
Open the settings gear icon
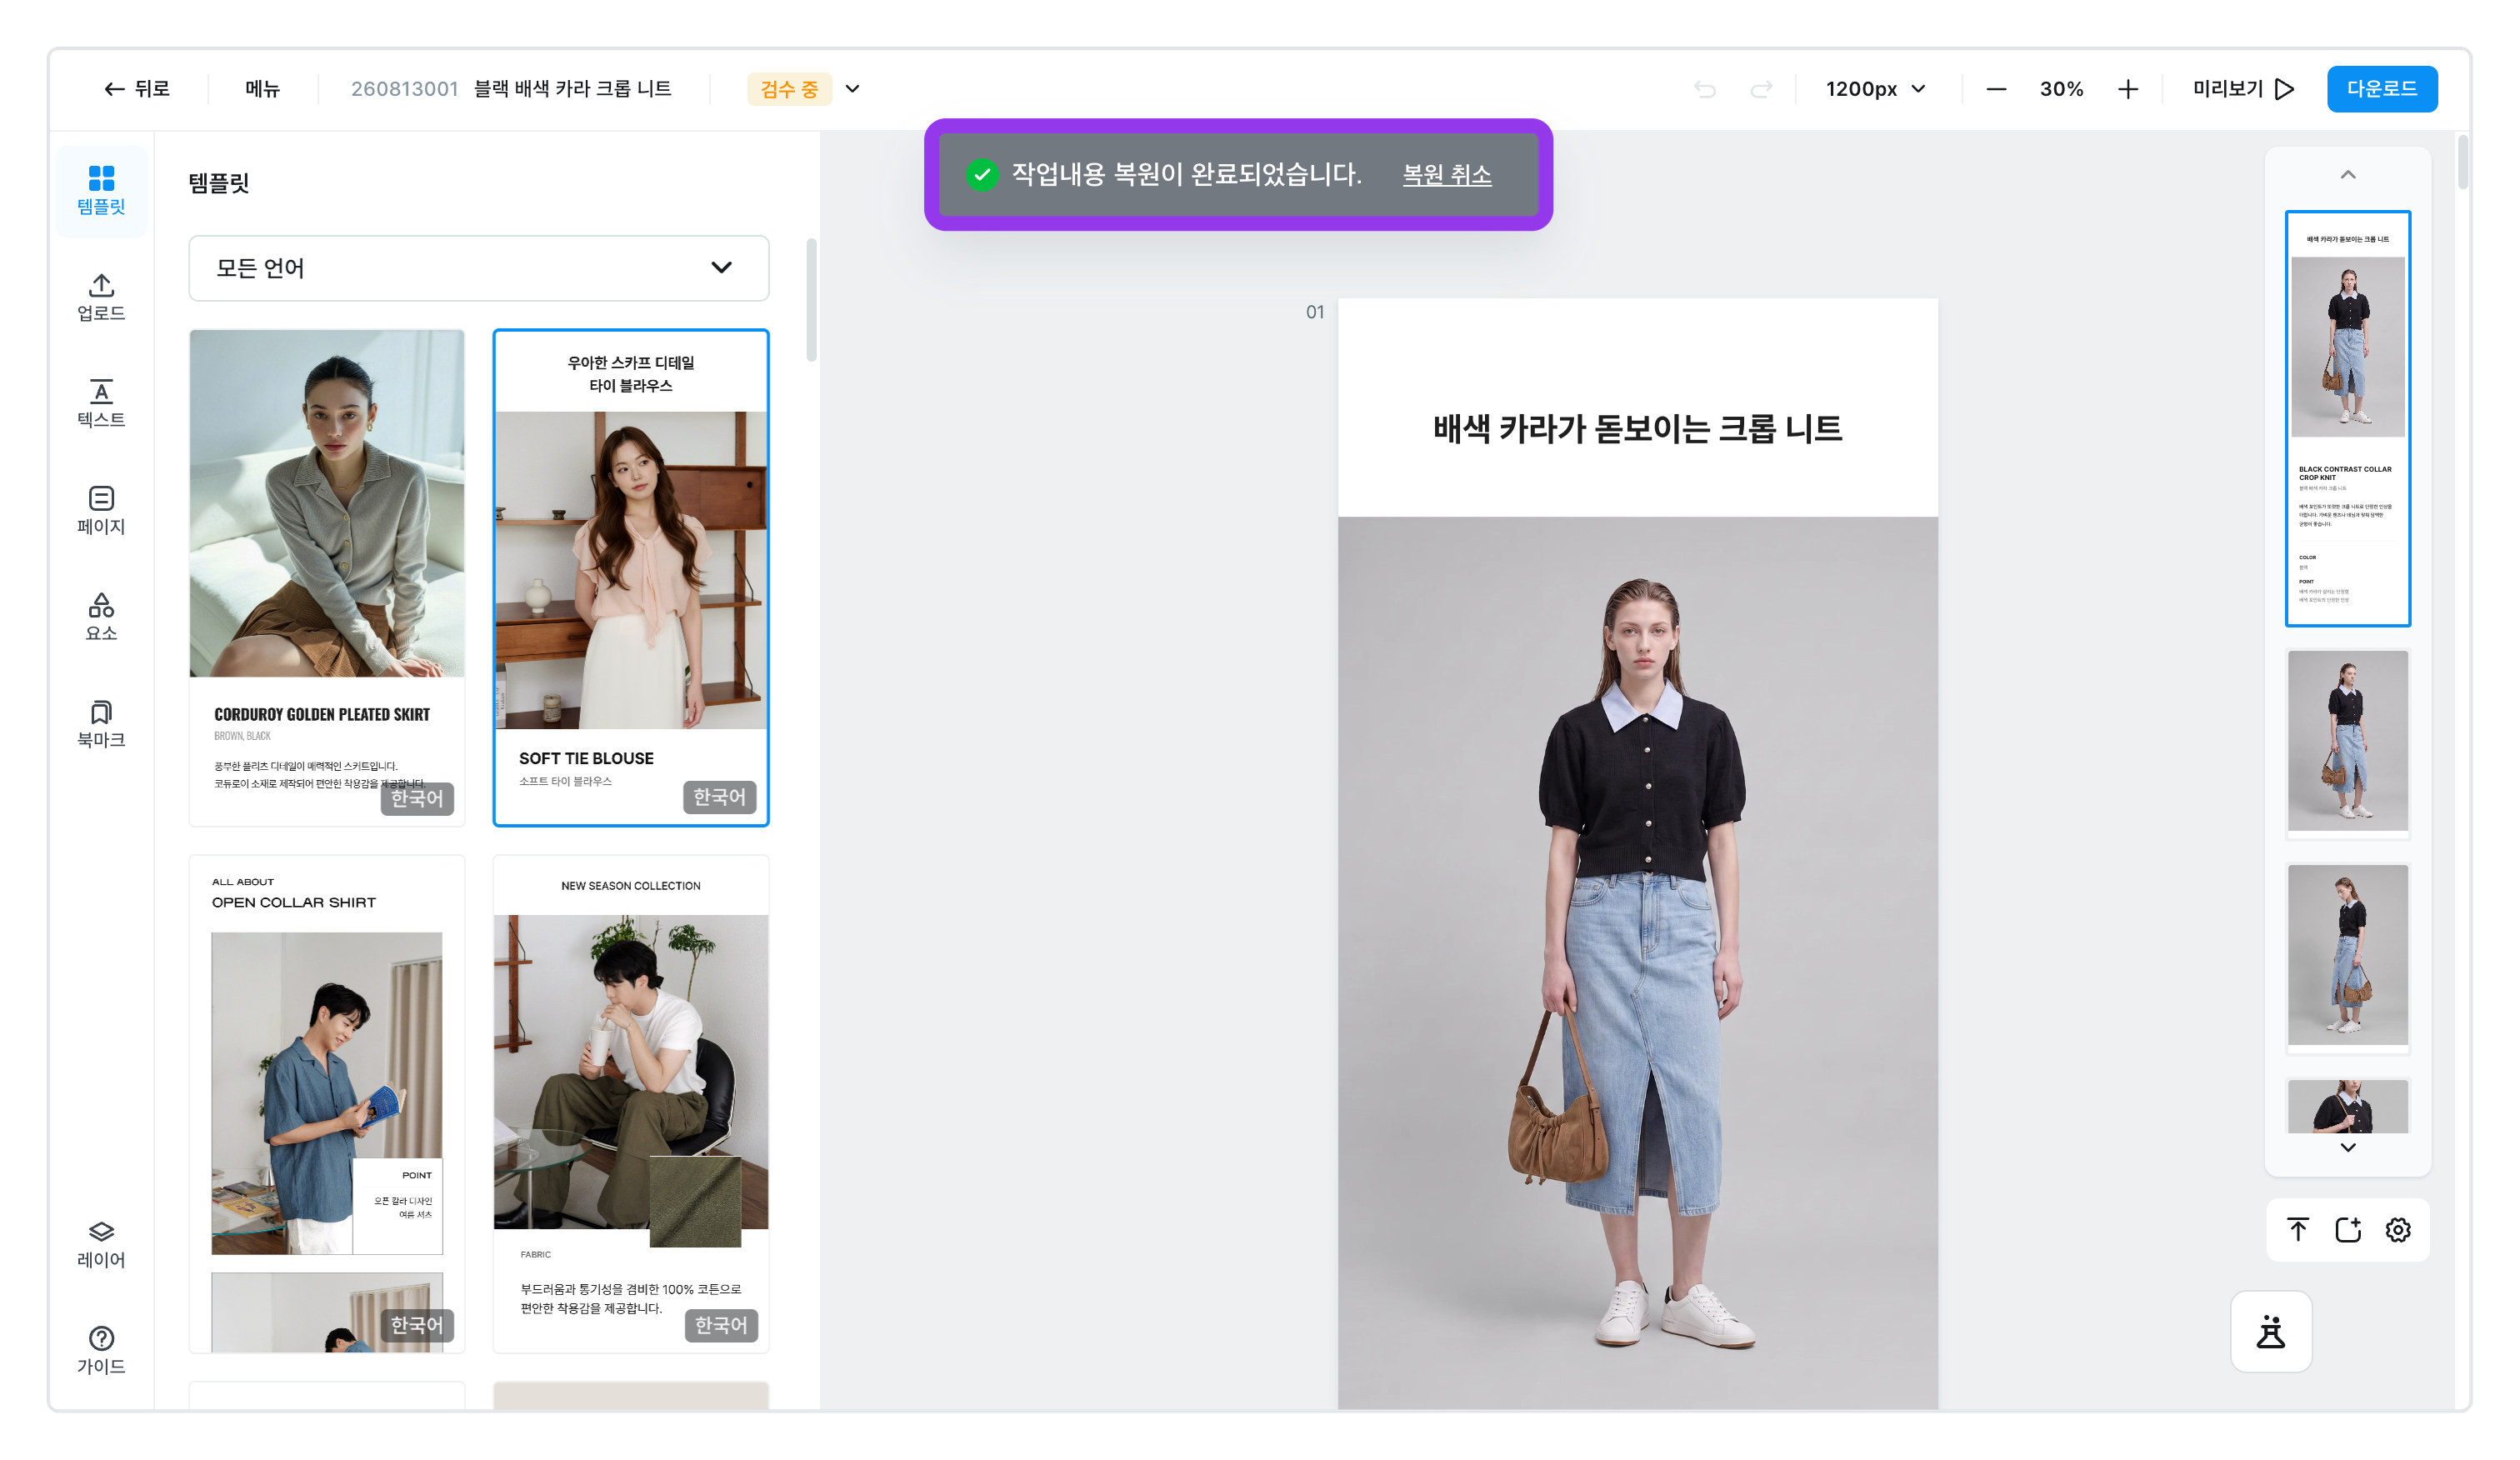(2398, 1229)
